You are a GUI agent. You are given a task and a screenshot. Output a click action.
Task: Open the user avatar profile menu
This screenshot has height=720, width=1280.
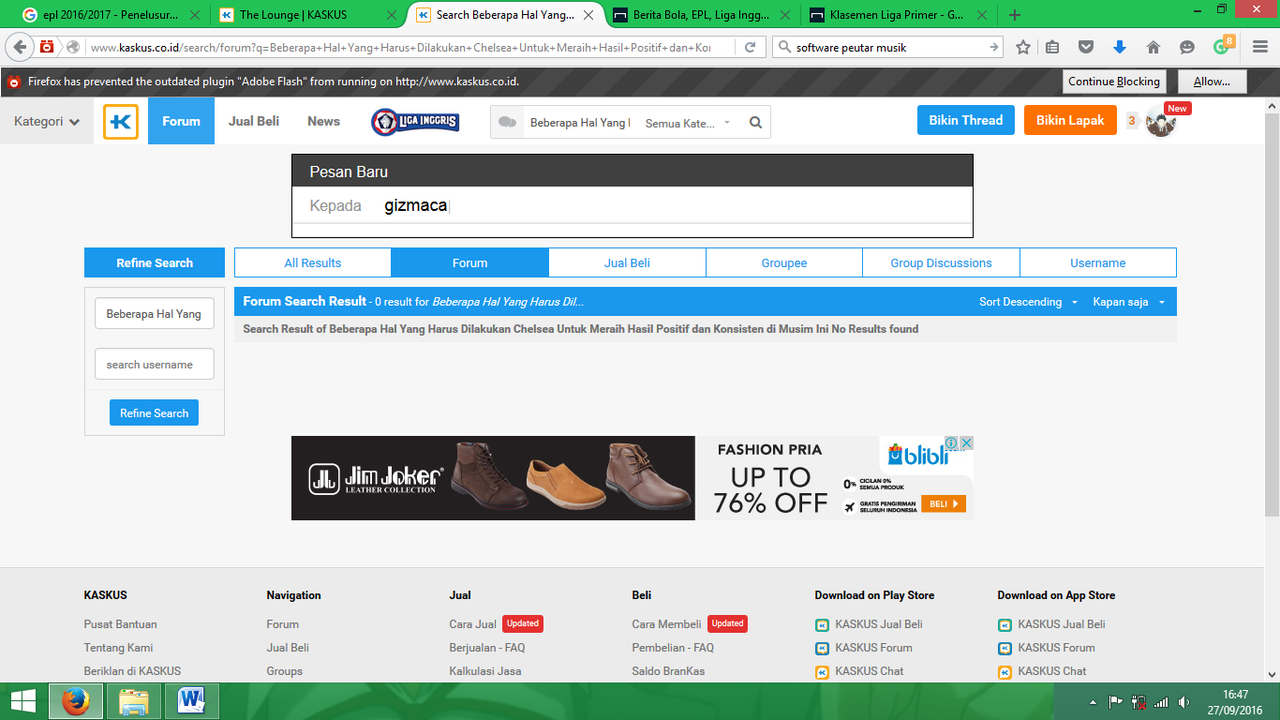[1160, 122]
